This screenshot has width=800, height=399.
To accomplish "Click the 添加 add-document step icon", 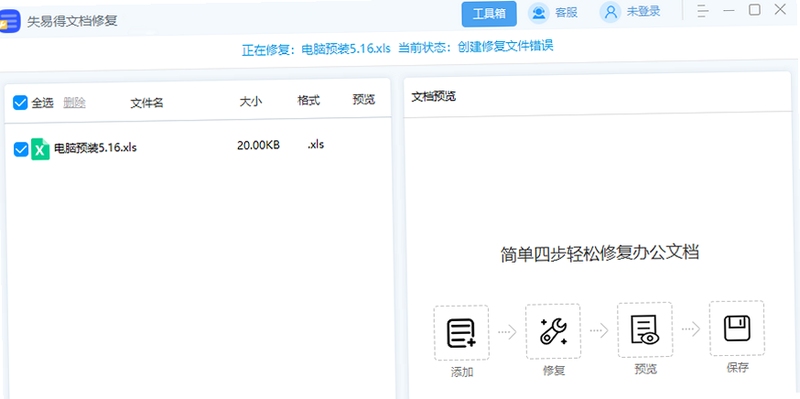I will coord(461,333).
